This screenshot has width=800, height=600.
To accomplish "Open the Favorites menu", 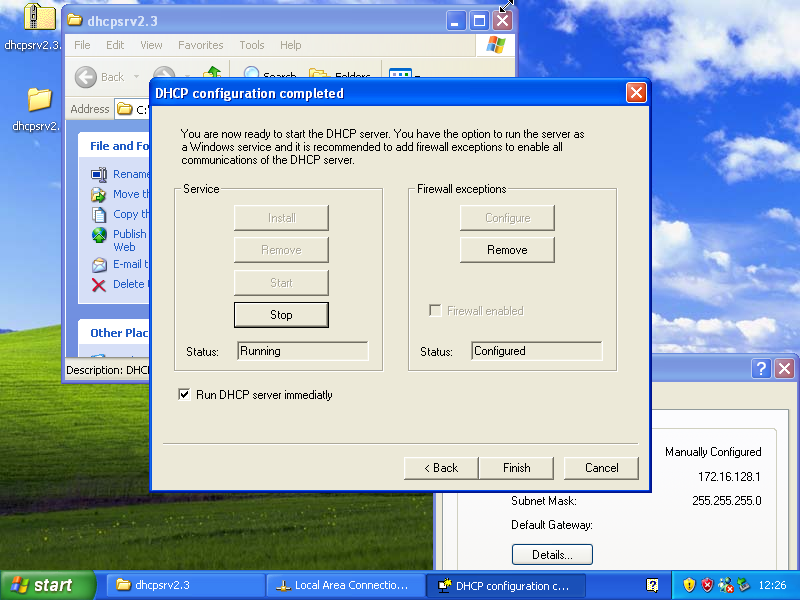I will coord(200,45).
